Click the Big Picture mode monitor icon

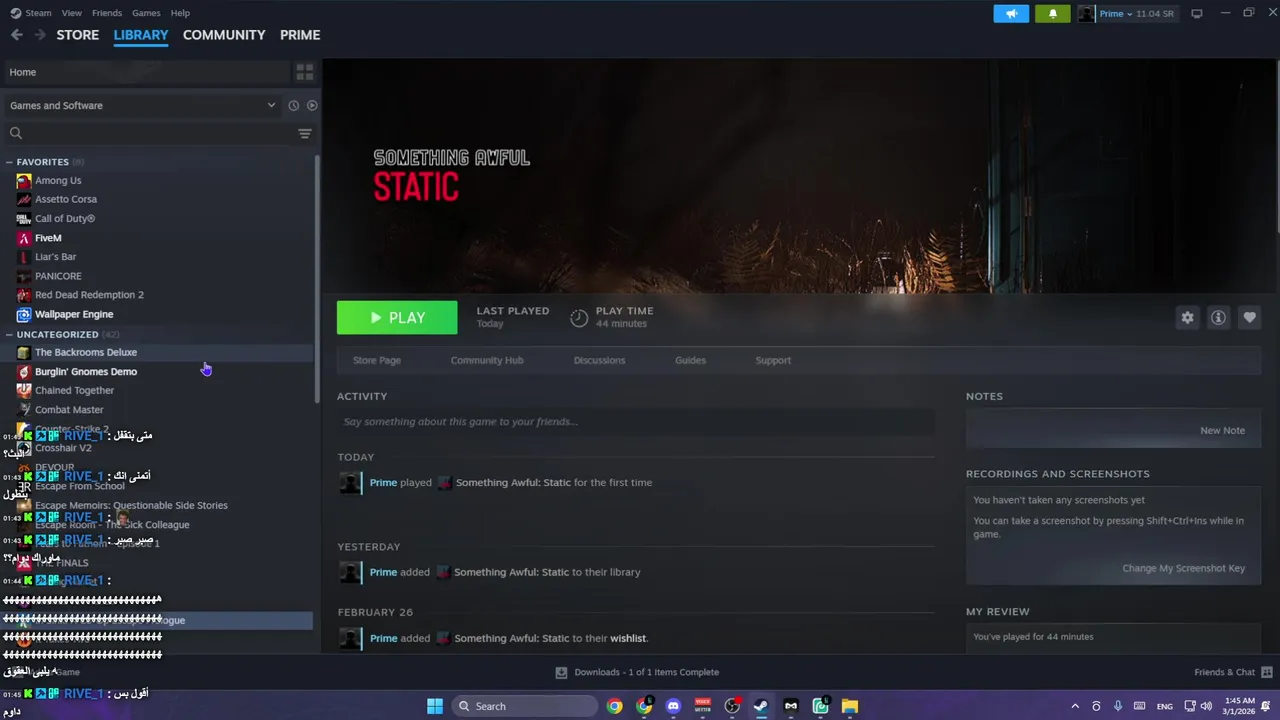pyautogui.click(x=1196, y=14)
